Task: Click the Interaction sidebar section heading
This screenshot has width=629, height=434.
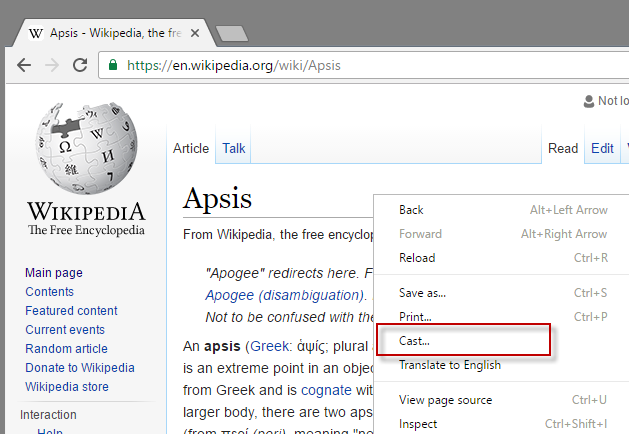Action: point(48,415)
